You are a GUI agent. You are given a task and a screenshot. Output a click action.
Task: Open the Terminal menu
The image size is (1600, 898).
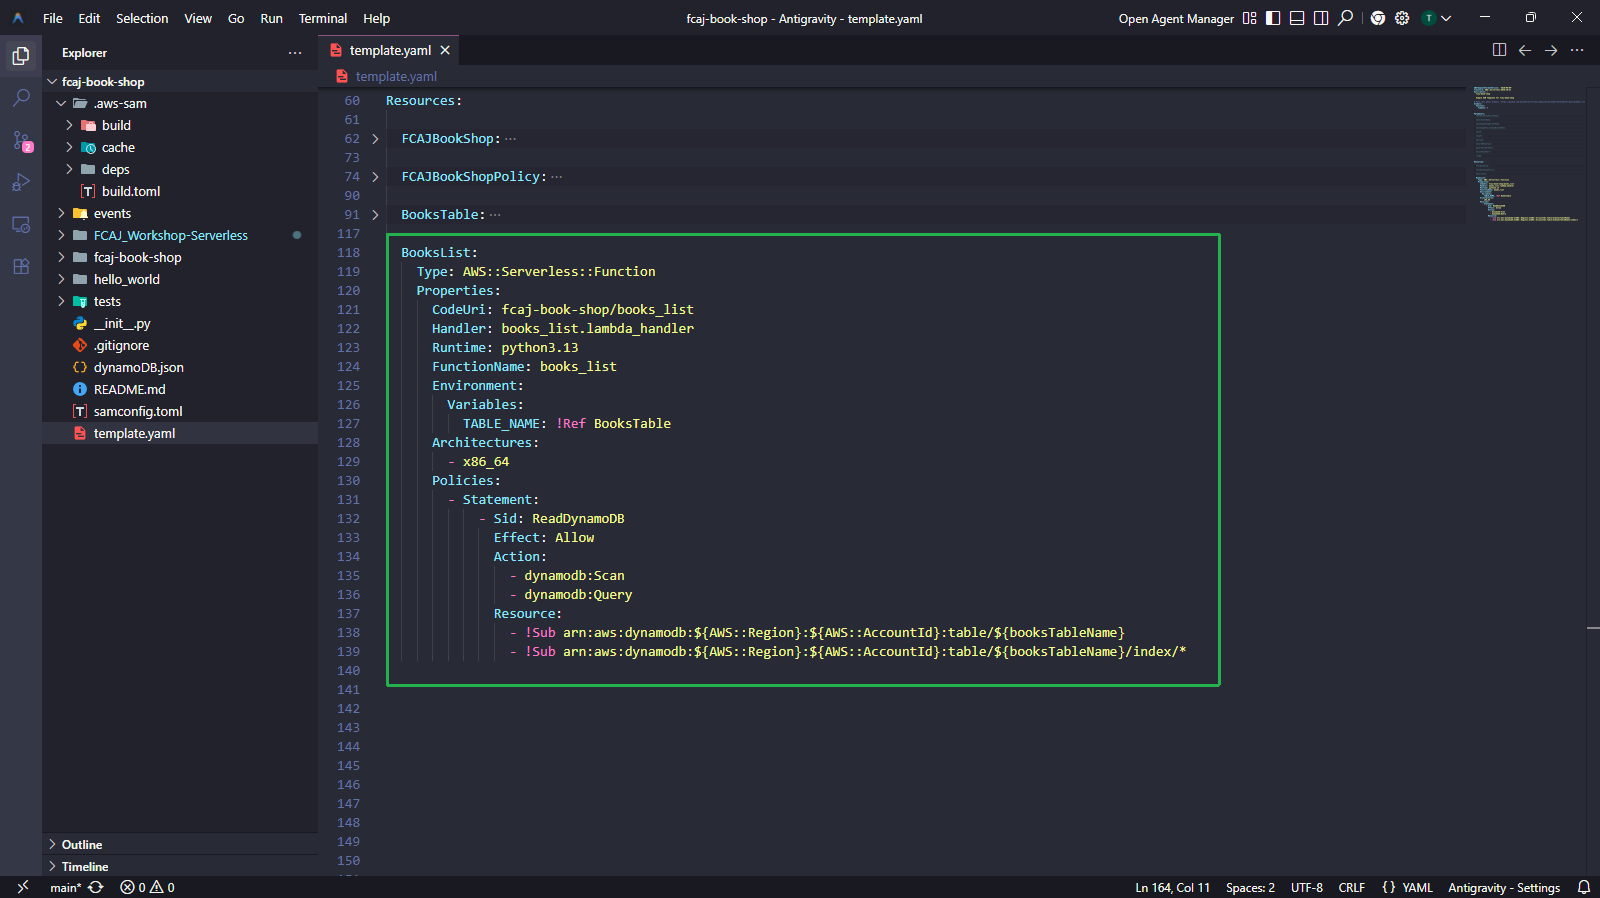point(323,18)
